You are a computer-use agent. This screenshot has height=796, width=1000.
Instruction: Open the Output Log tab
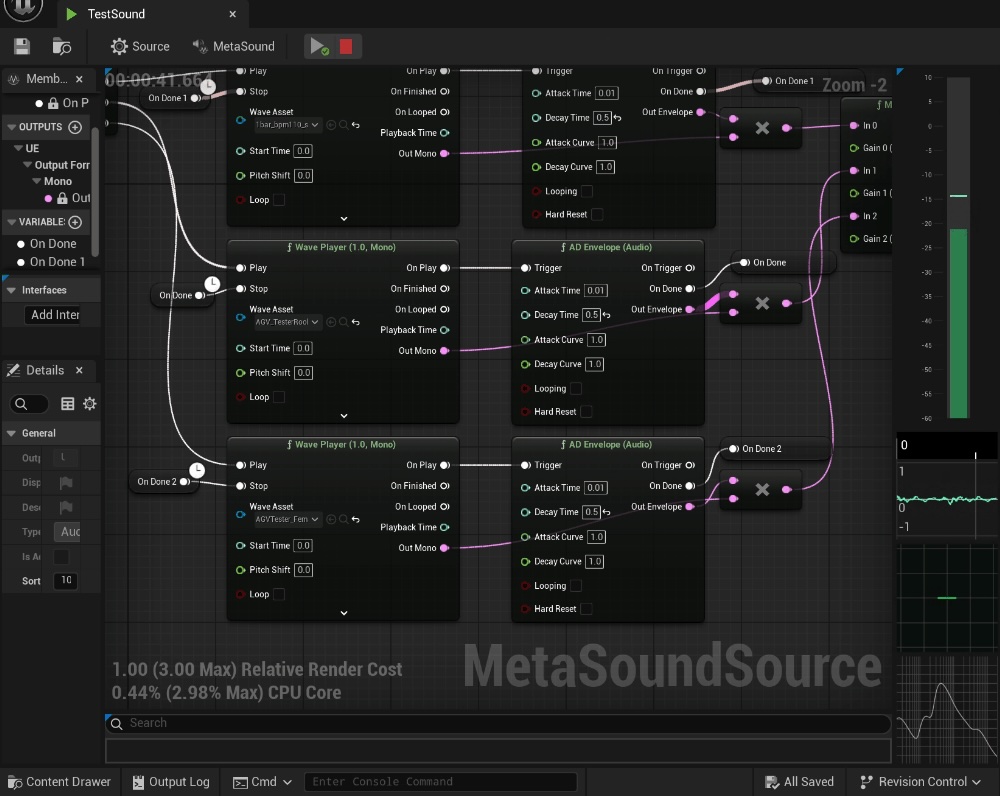point(170,782)
